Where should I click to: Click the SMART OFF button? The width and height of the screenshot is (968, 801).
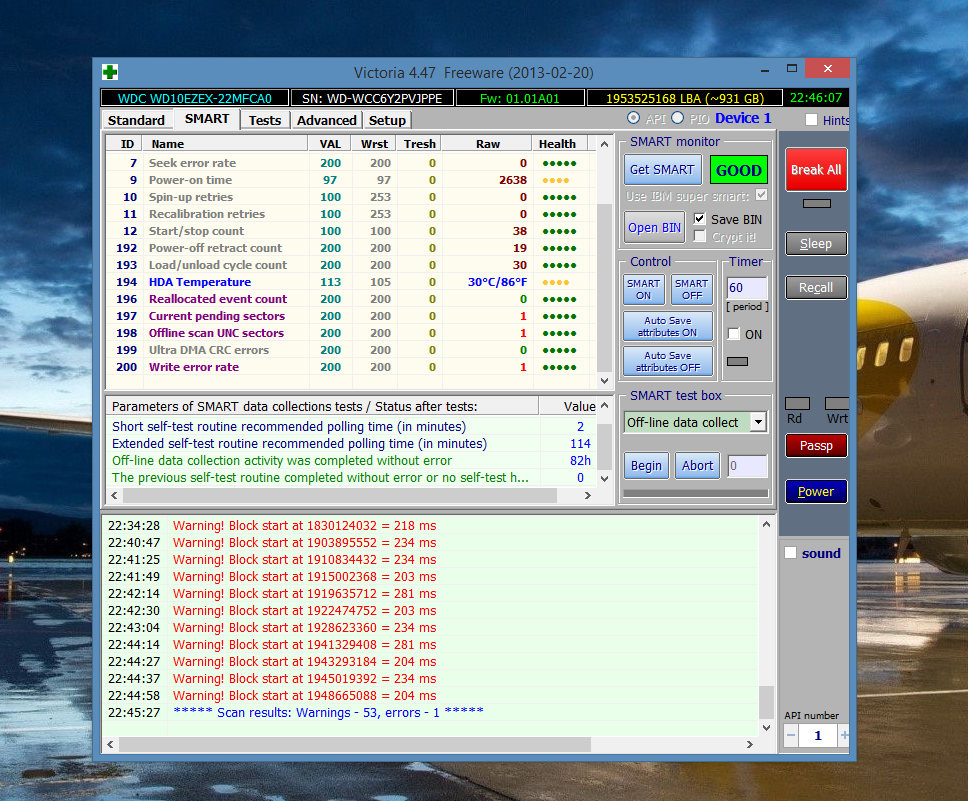click(x=692, y=289)
